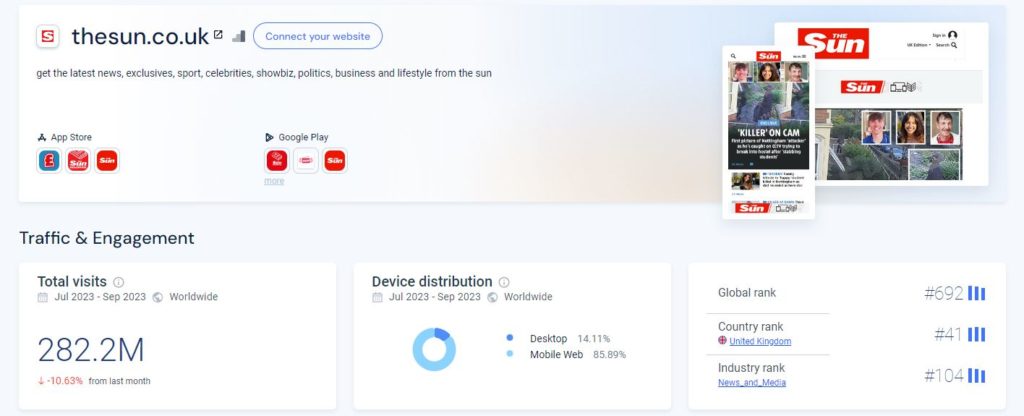1024x416 pixels.
Task: Click the bar-chart icon beside the domain name
Action: click(x=239, y=36)
